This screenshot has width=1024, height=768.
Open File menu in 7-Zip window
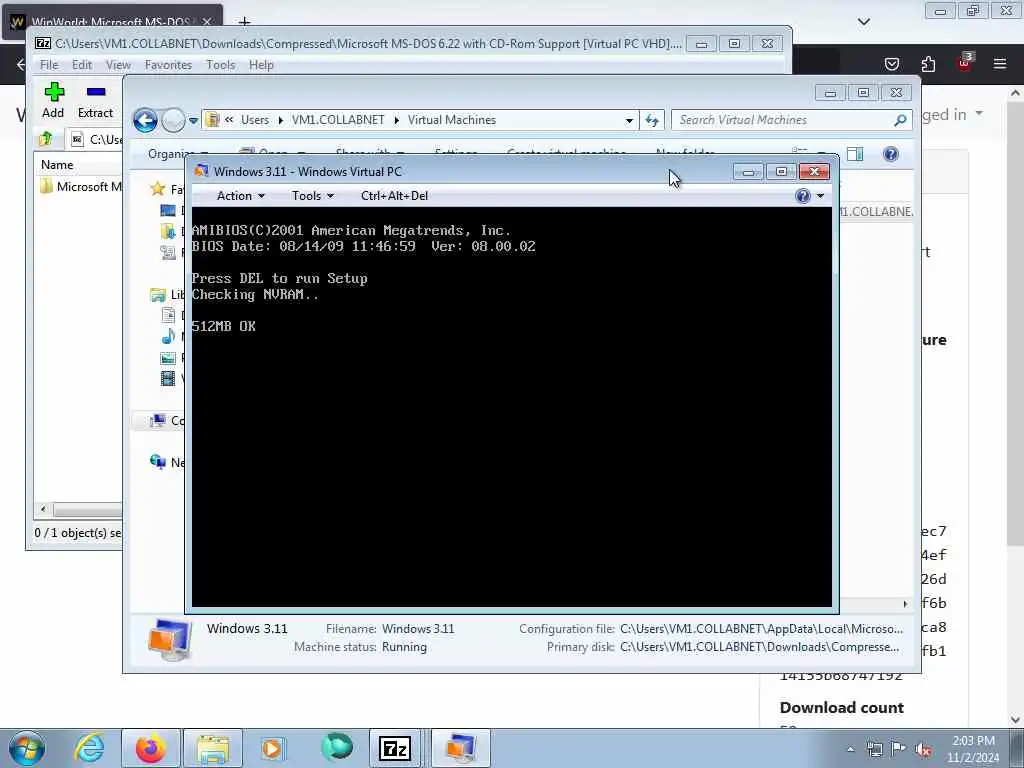(x=49, y=65)
